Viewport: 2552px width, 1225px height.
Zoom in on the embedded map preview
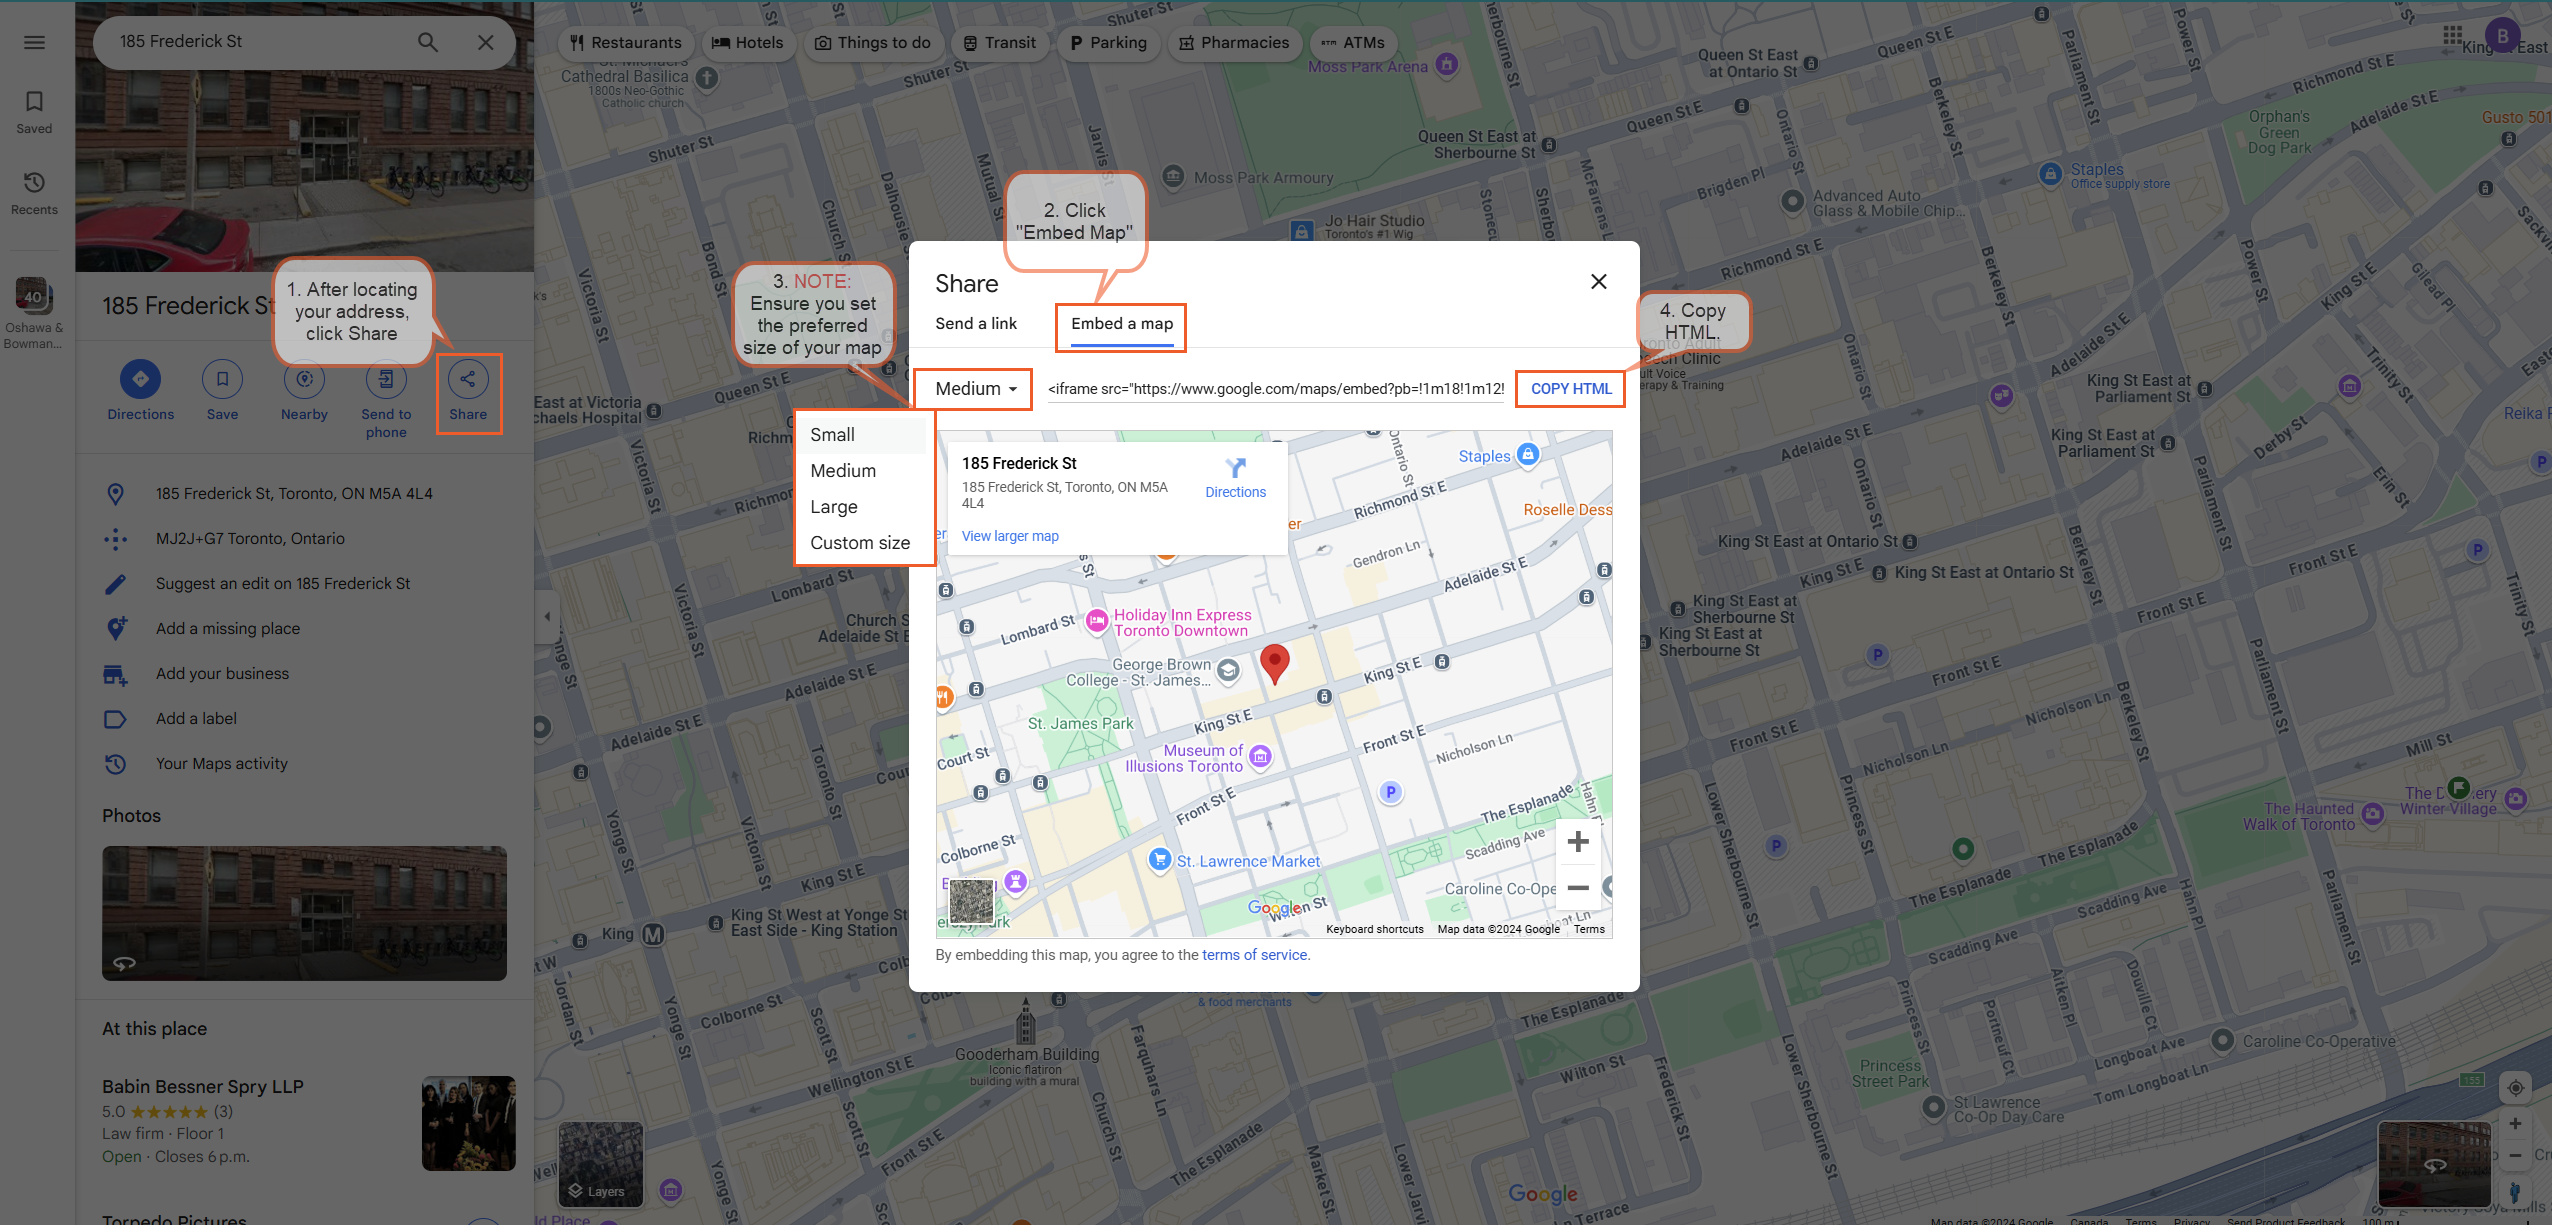pyautogui.click(x=1578, y=842)
